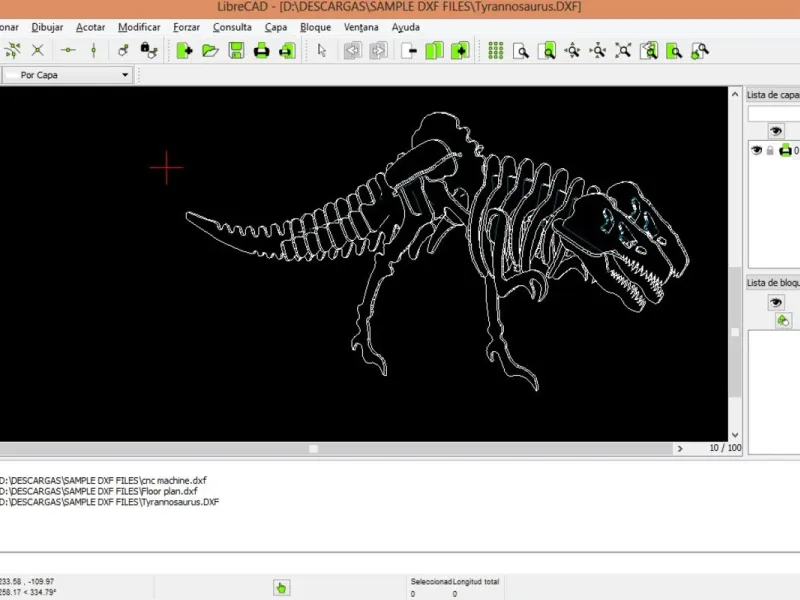Click the vertical scrollbar down arrow
800x600 pixels.
735,435
